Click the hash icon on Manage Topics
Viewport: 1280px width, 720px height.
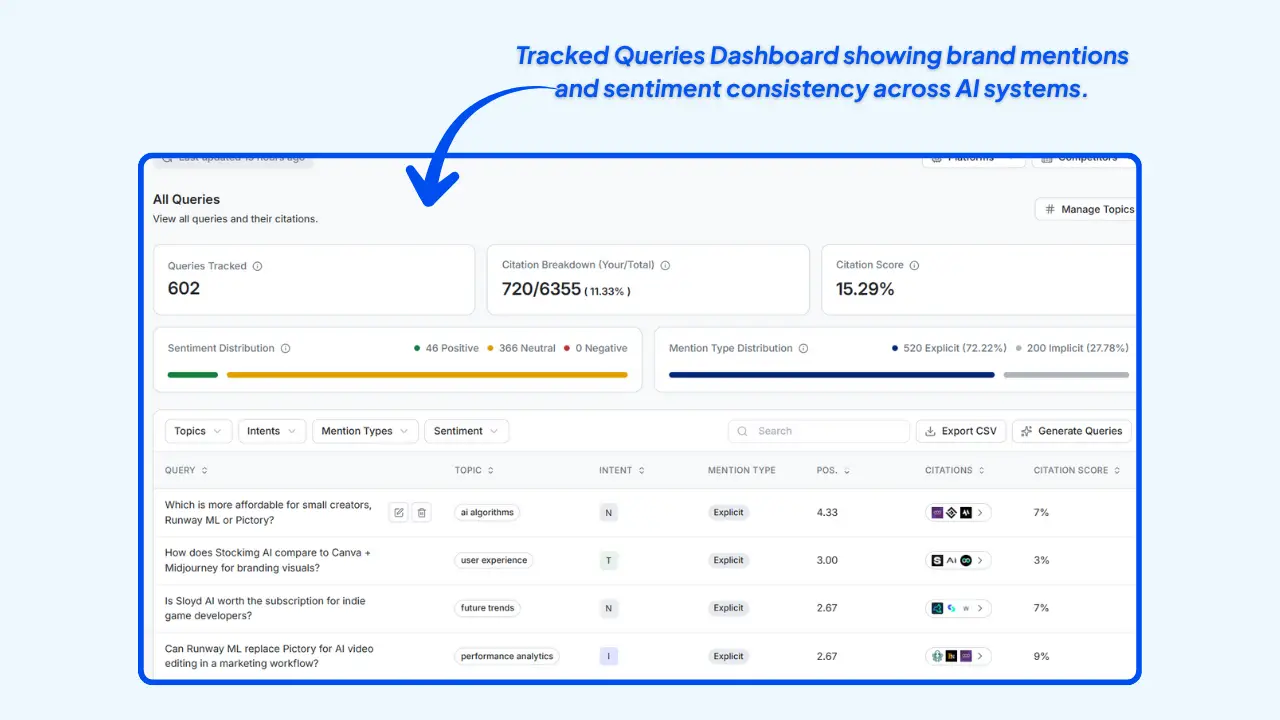(1049, 209)
